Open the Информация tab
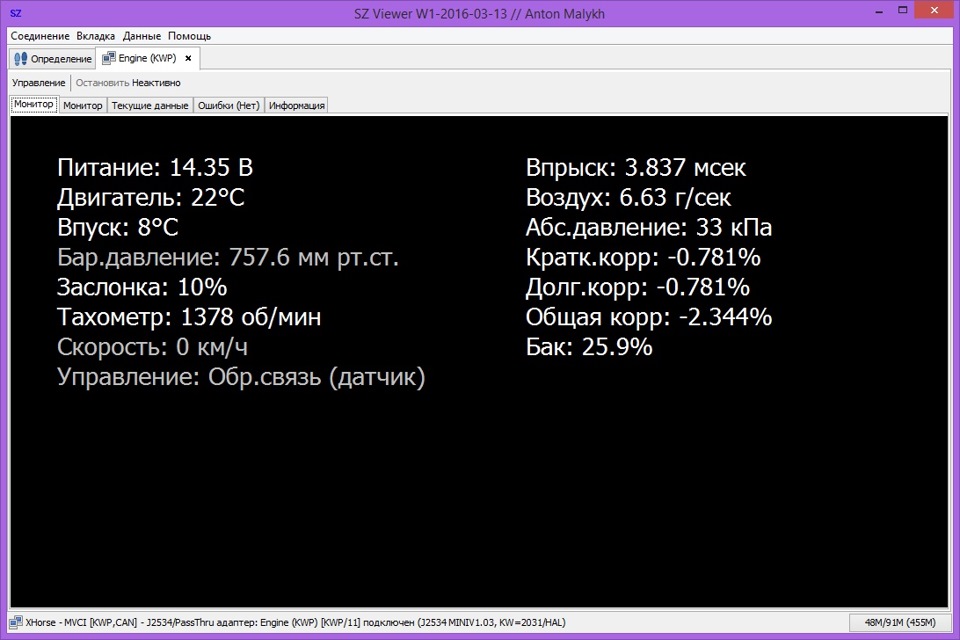The width and height of the screenshot is (960, 640). click(x=296, y=105)
